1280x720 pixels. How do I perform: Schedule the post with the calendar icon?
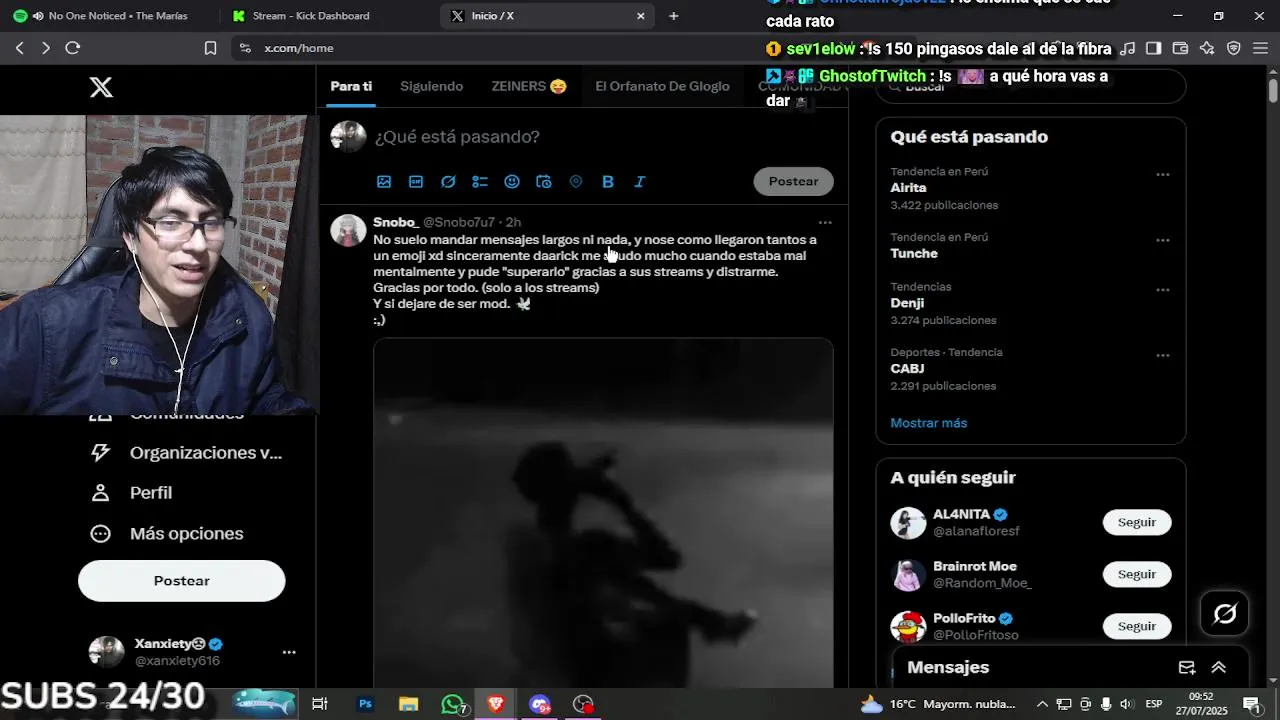pos(544,181)
